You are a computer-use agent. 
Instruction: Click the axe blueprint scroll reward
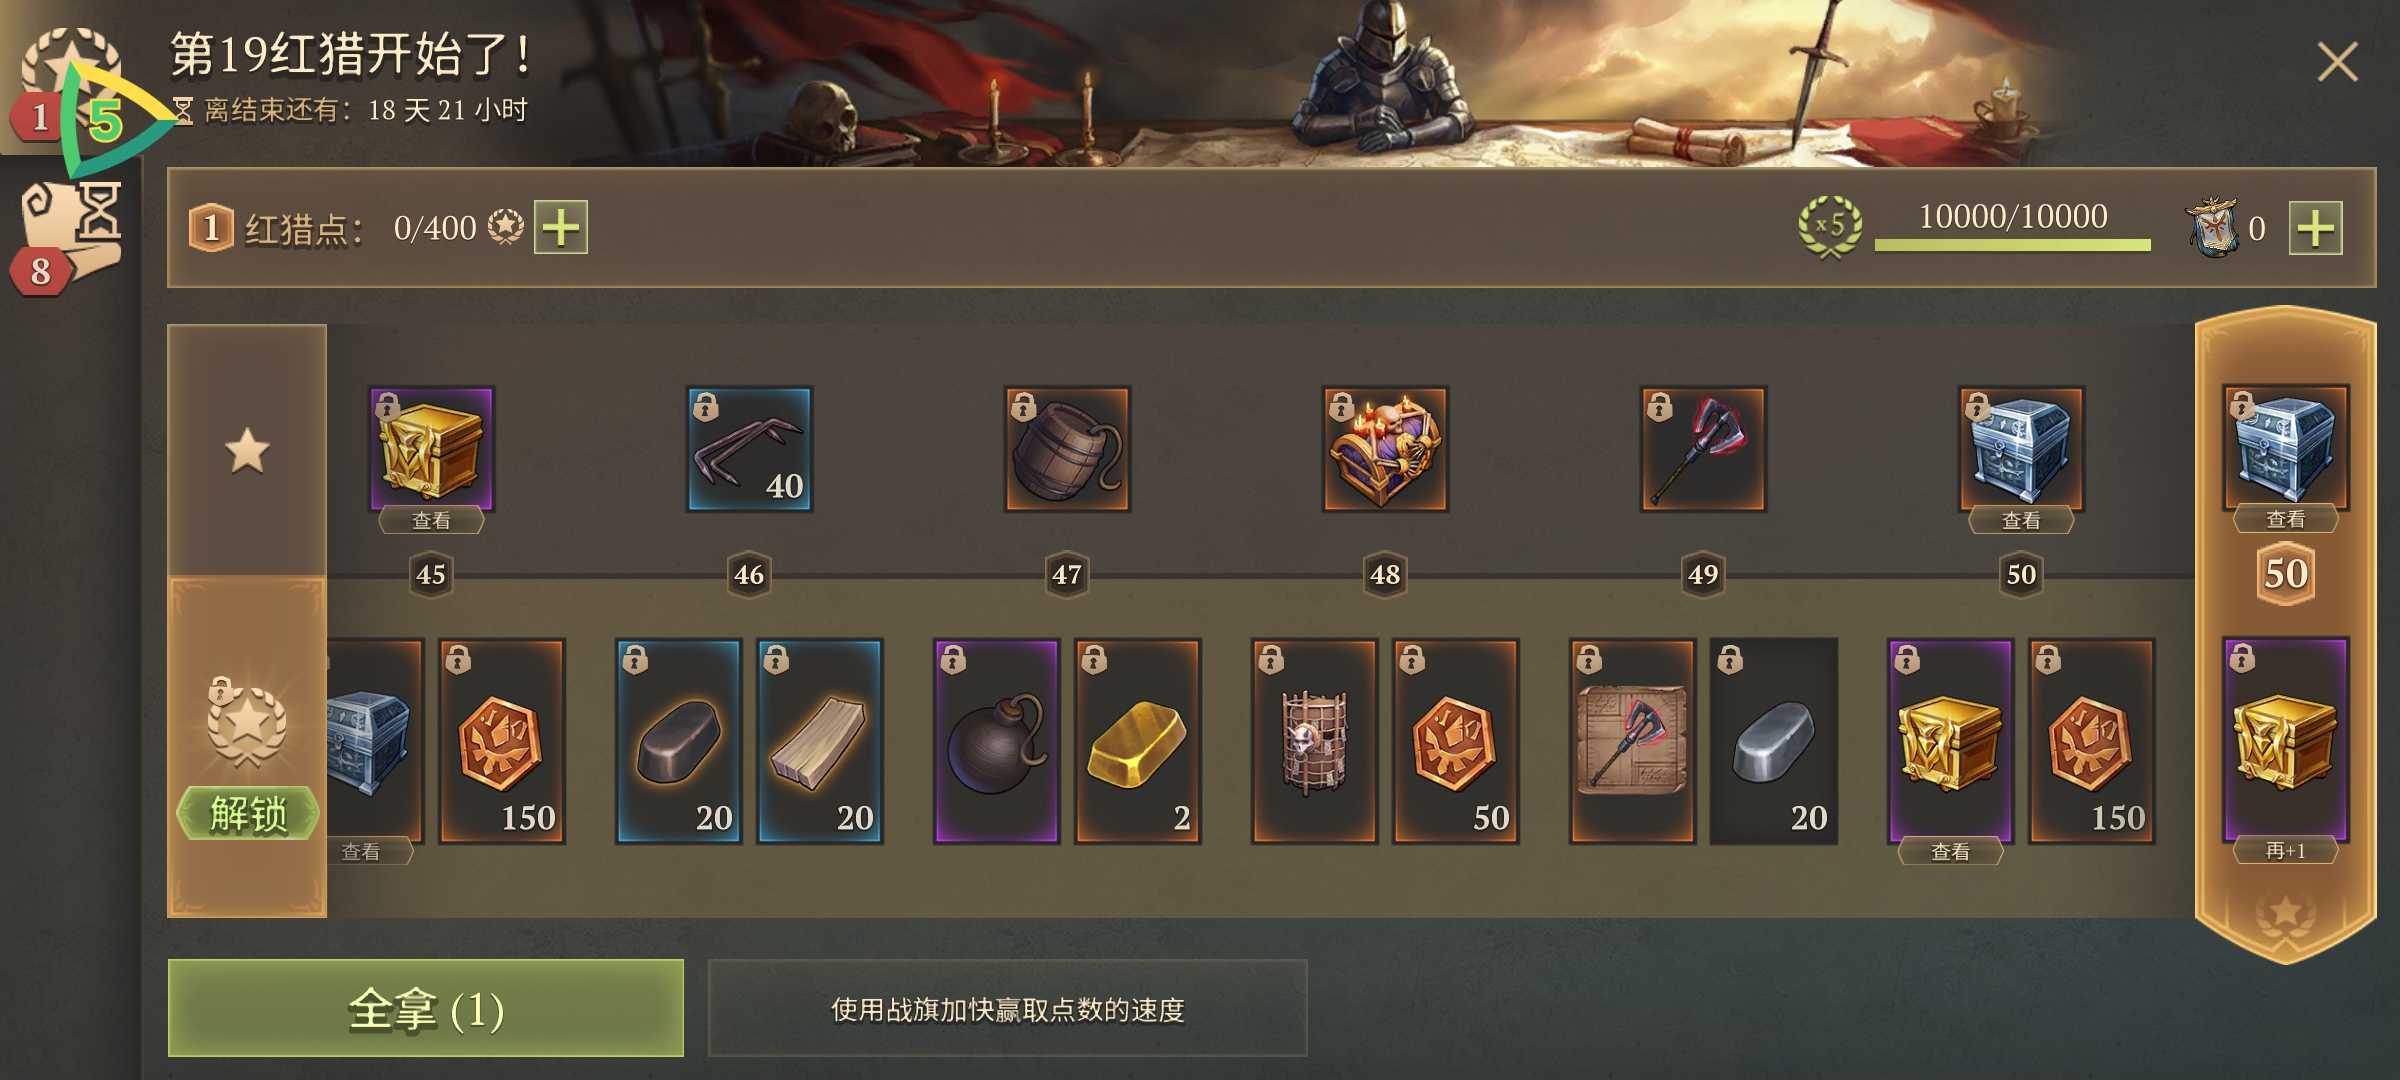1632,741
